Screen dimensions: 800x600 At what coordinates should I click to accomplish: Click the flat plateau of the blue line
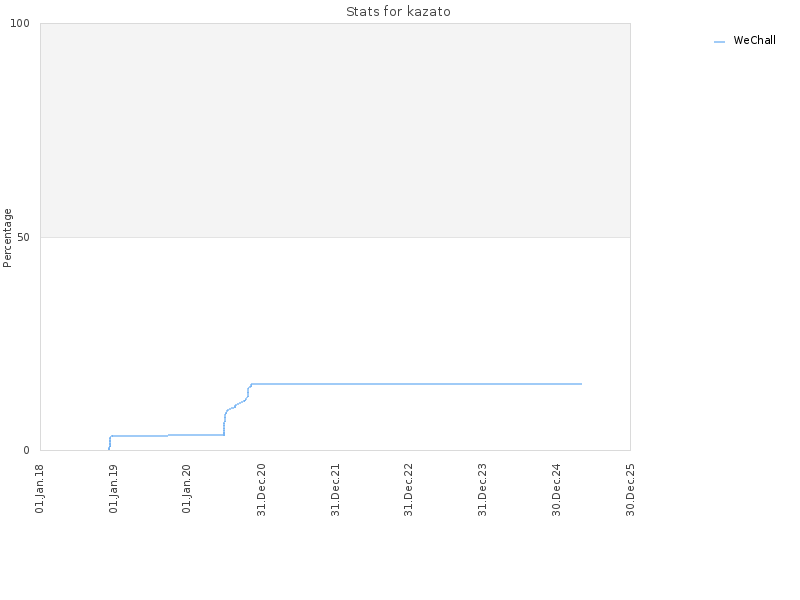(x=416, y=384)
